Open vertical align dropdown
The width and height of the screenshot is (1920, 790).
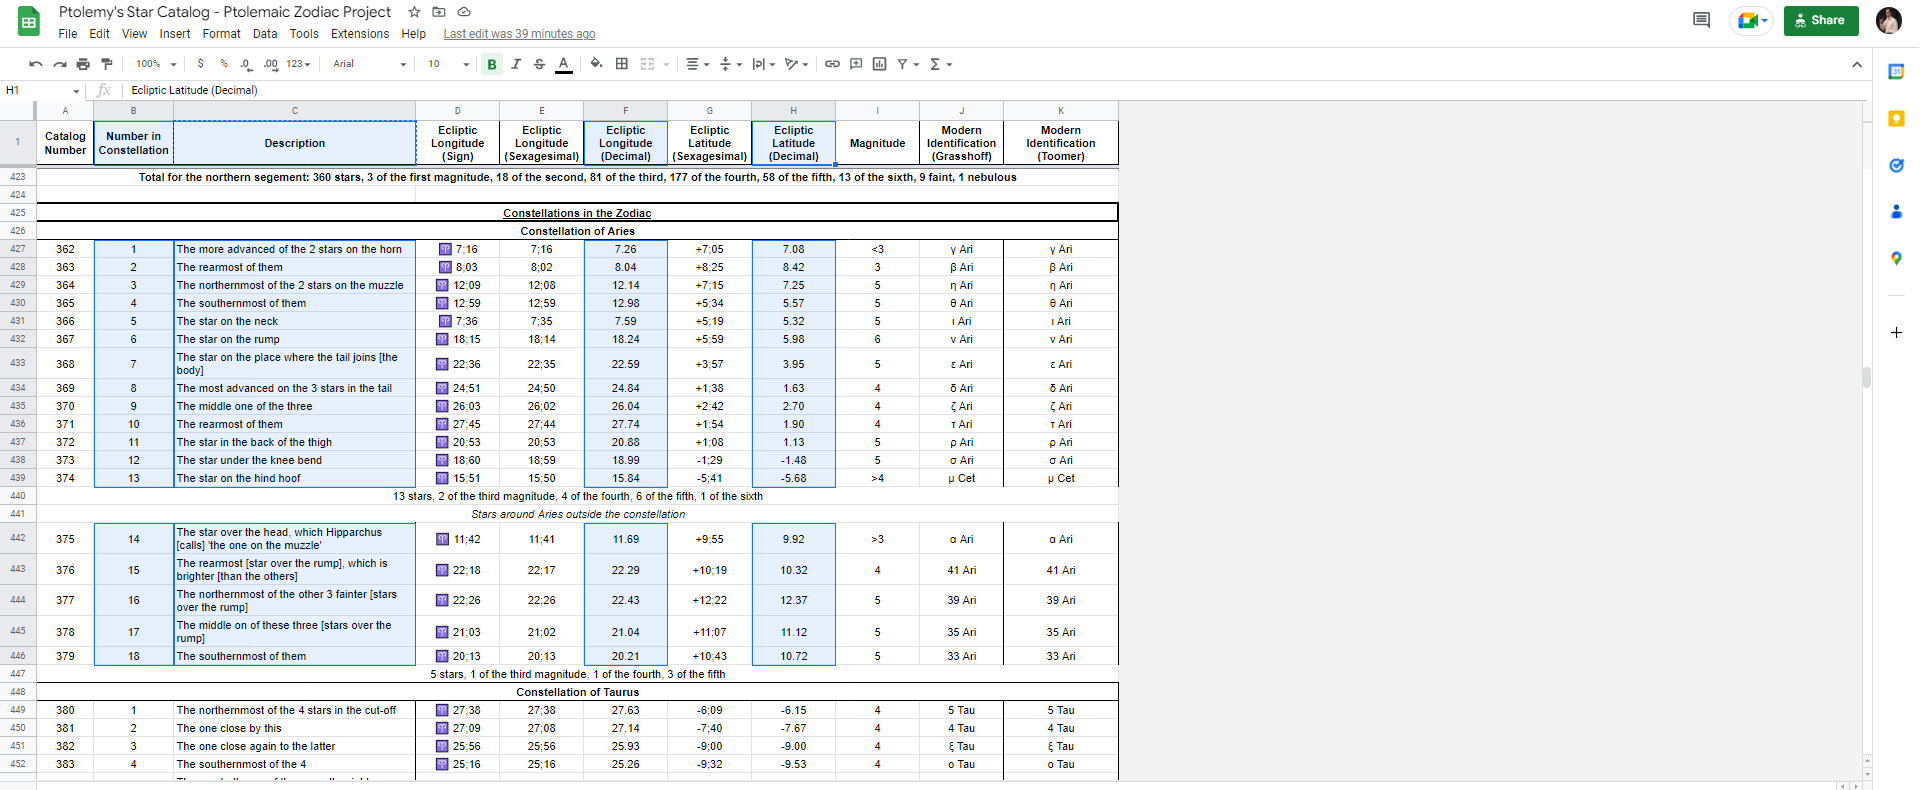(731, 64)
